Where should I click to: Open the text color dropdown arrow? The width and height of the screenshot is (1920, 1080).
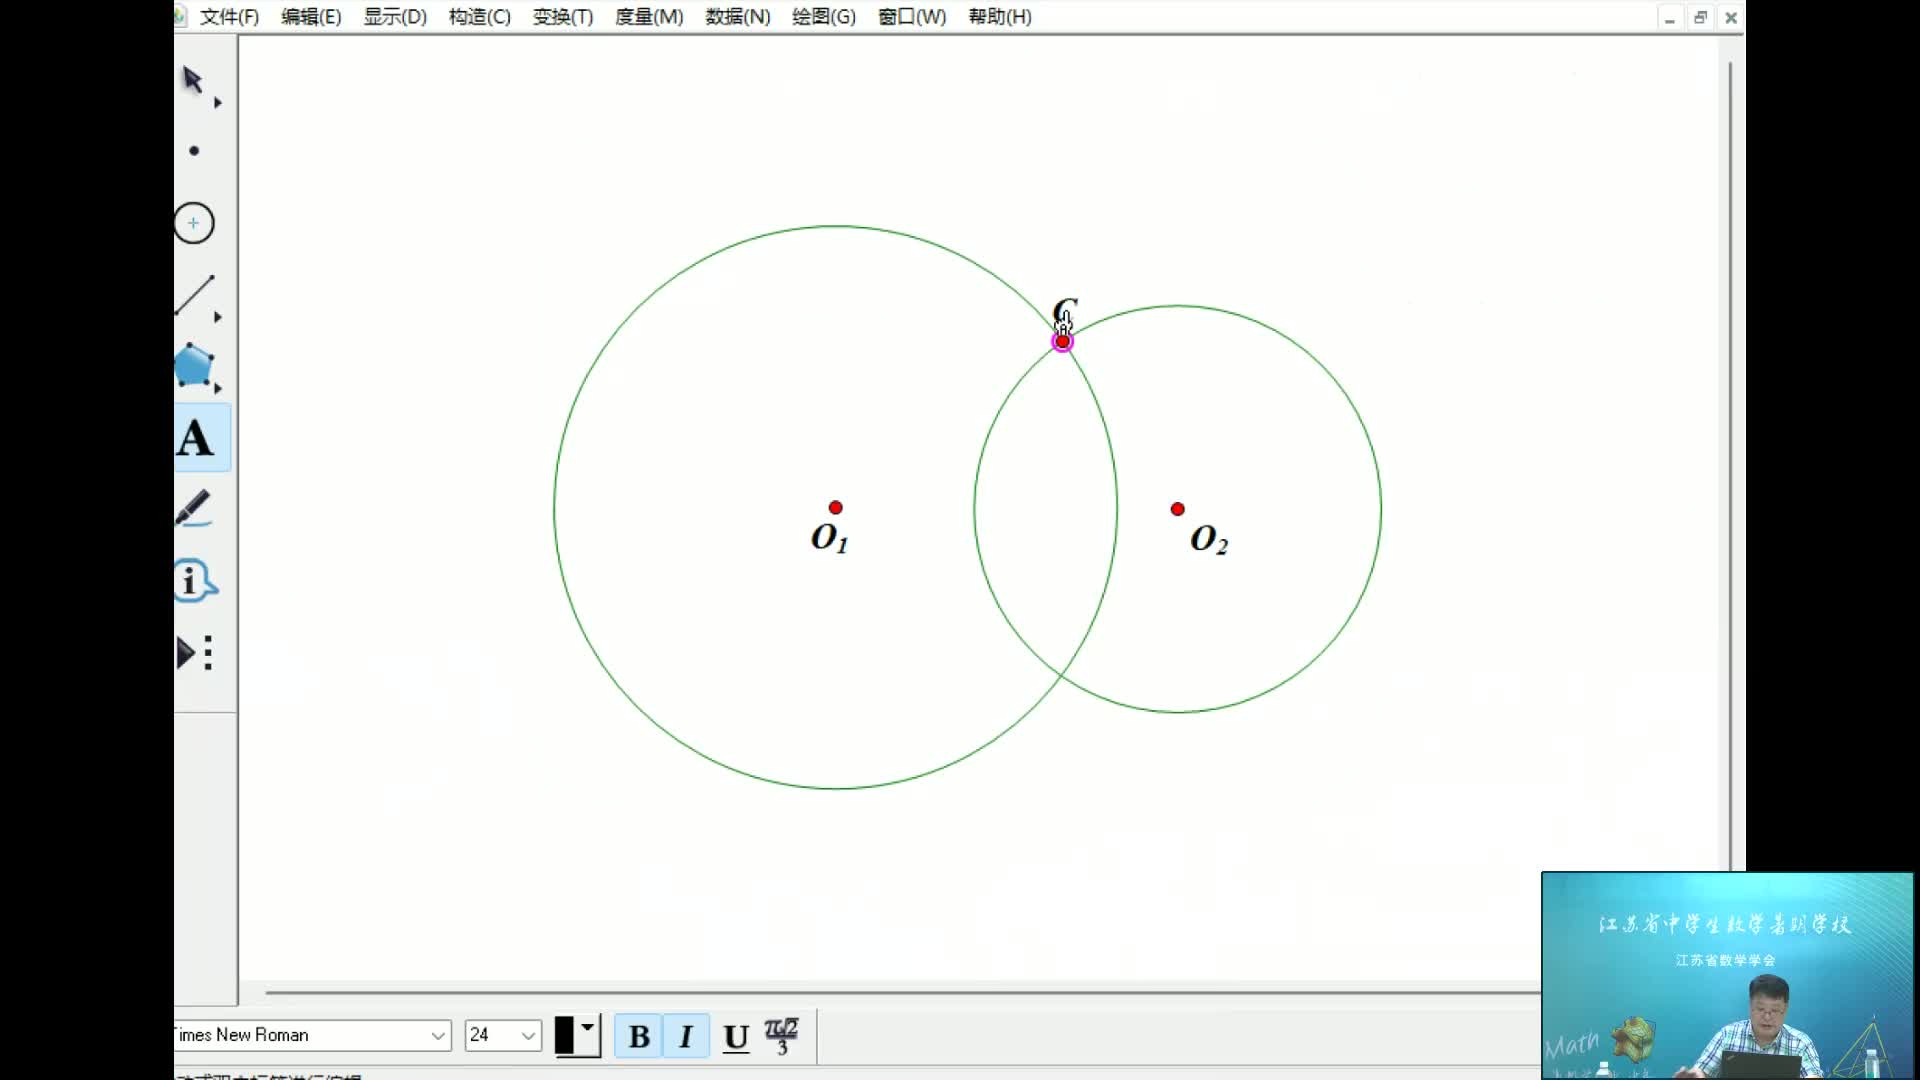coord(588,1028)
